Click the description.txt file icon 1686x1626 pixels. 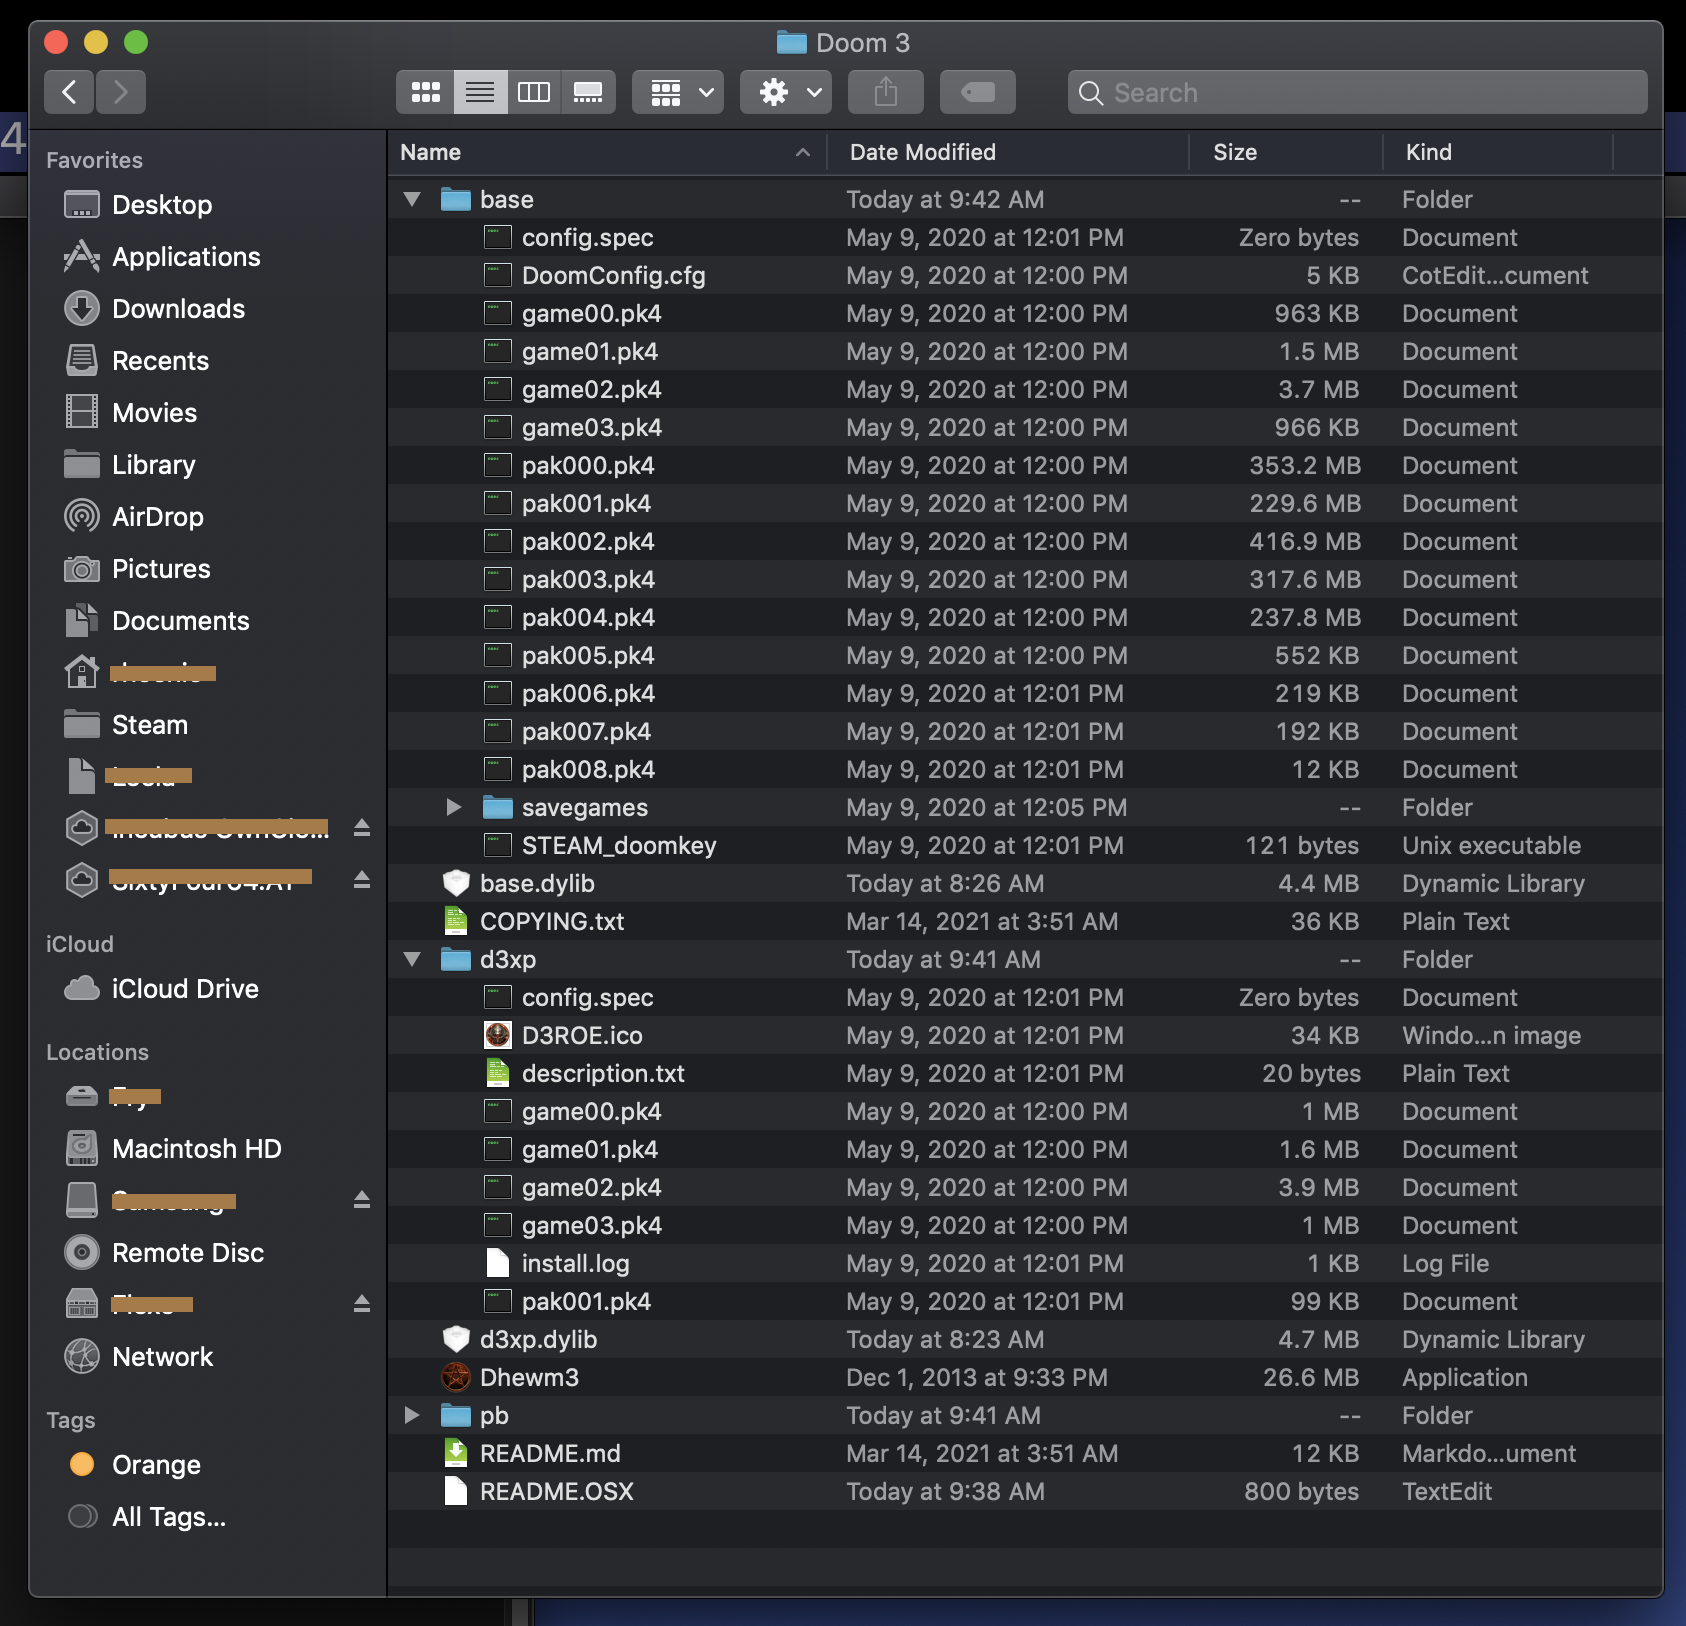point(498,1073)
